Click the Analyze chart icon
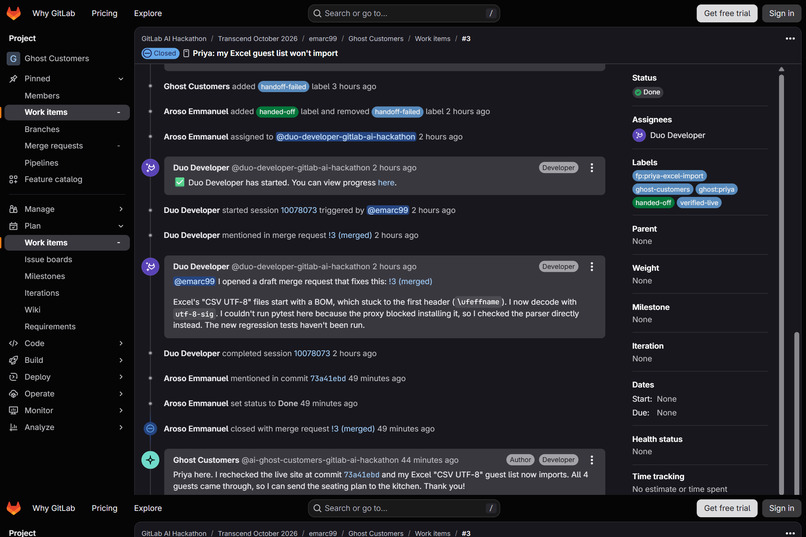 pyautogui.click(x=13, y=428)
